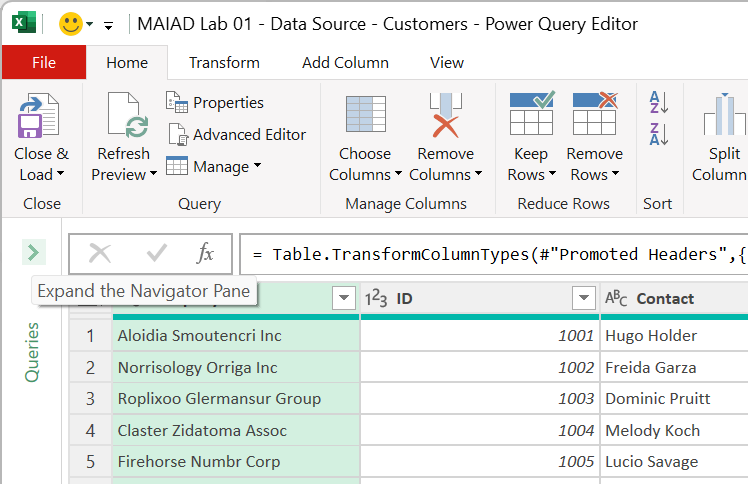Screen dimensions: 748x484
Task: Open the Manage query dropdown
Action: click(x=214, y=166)
